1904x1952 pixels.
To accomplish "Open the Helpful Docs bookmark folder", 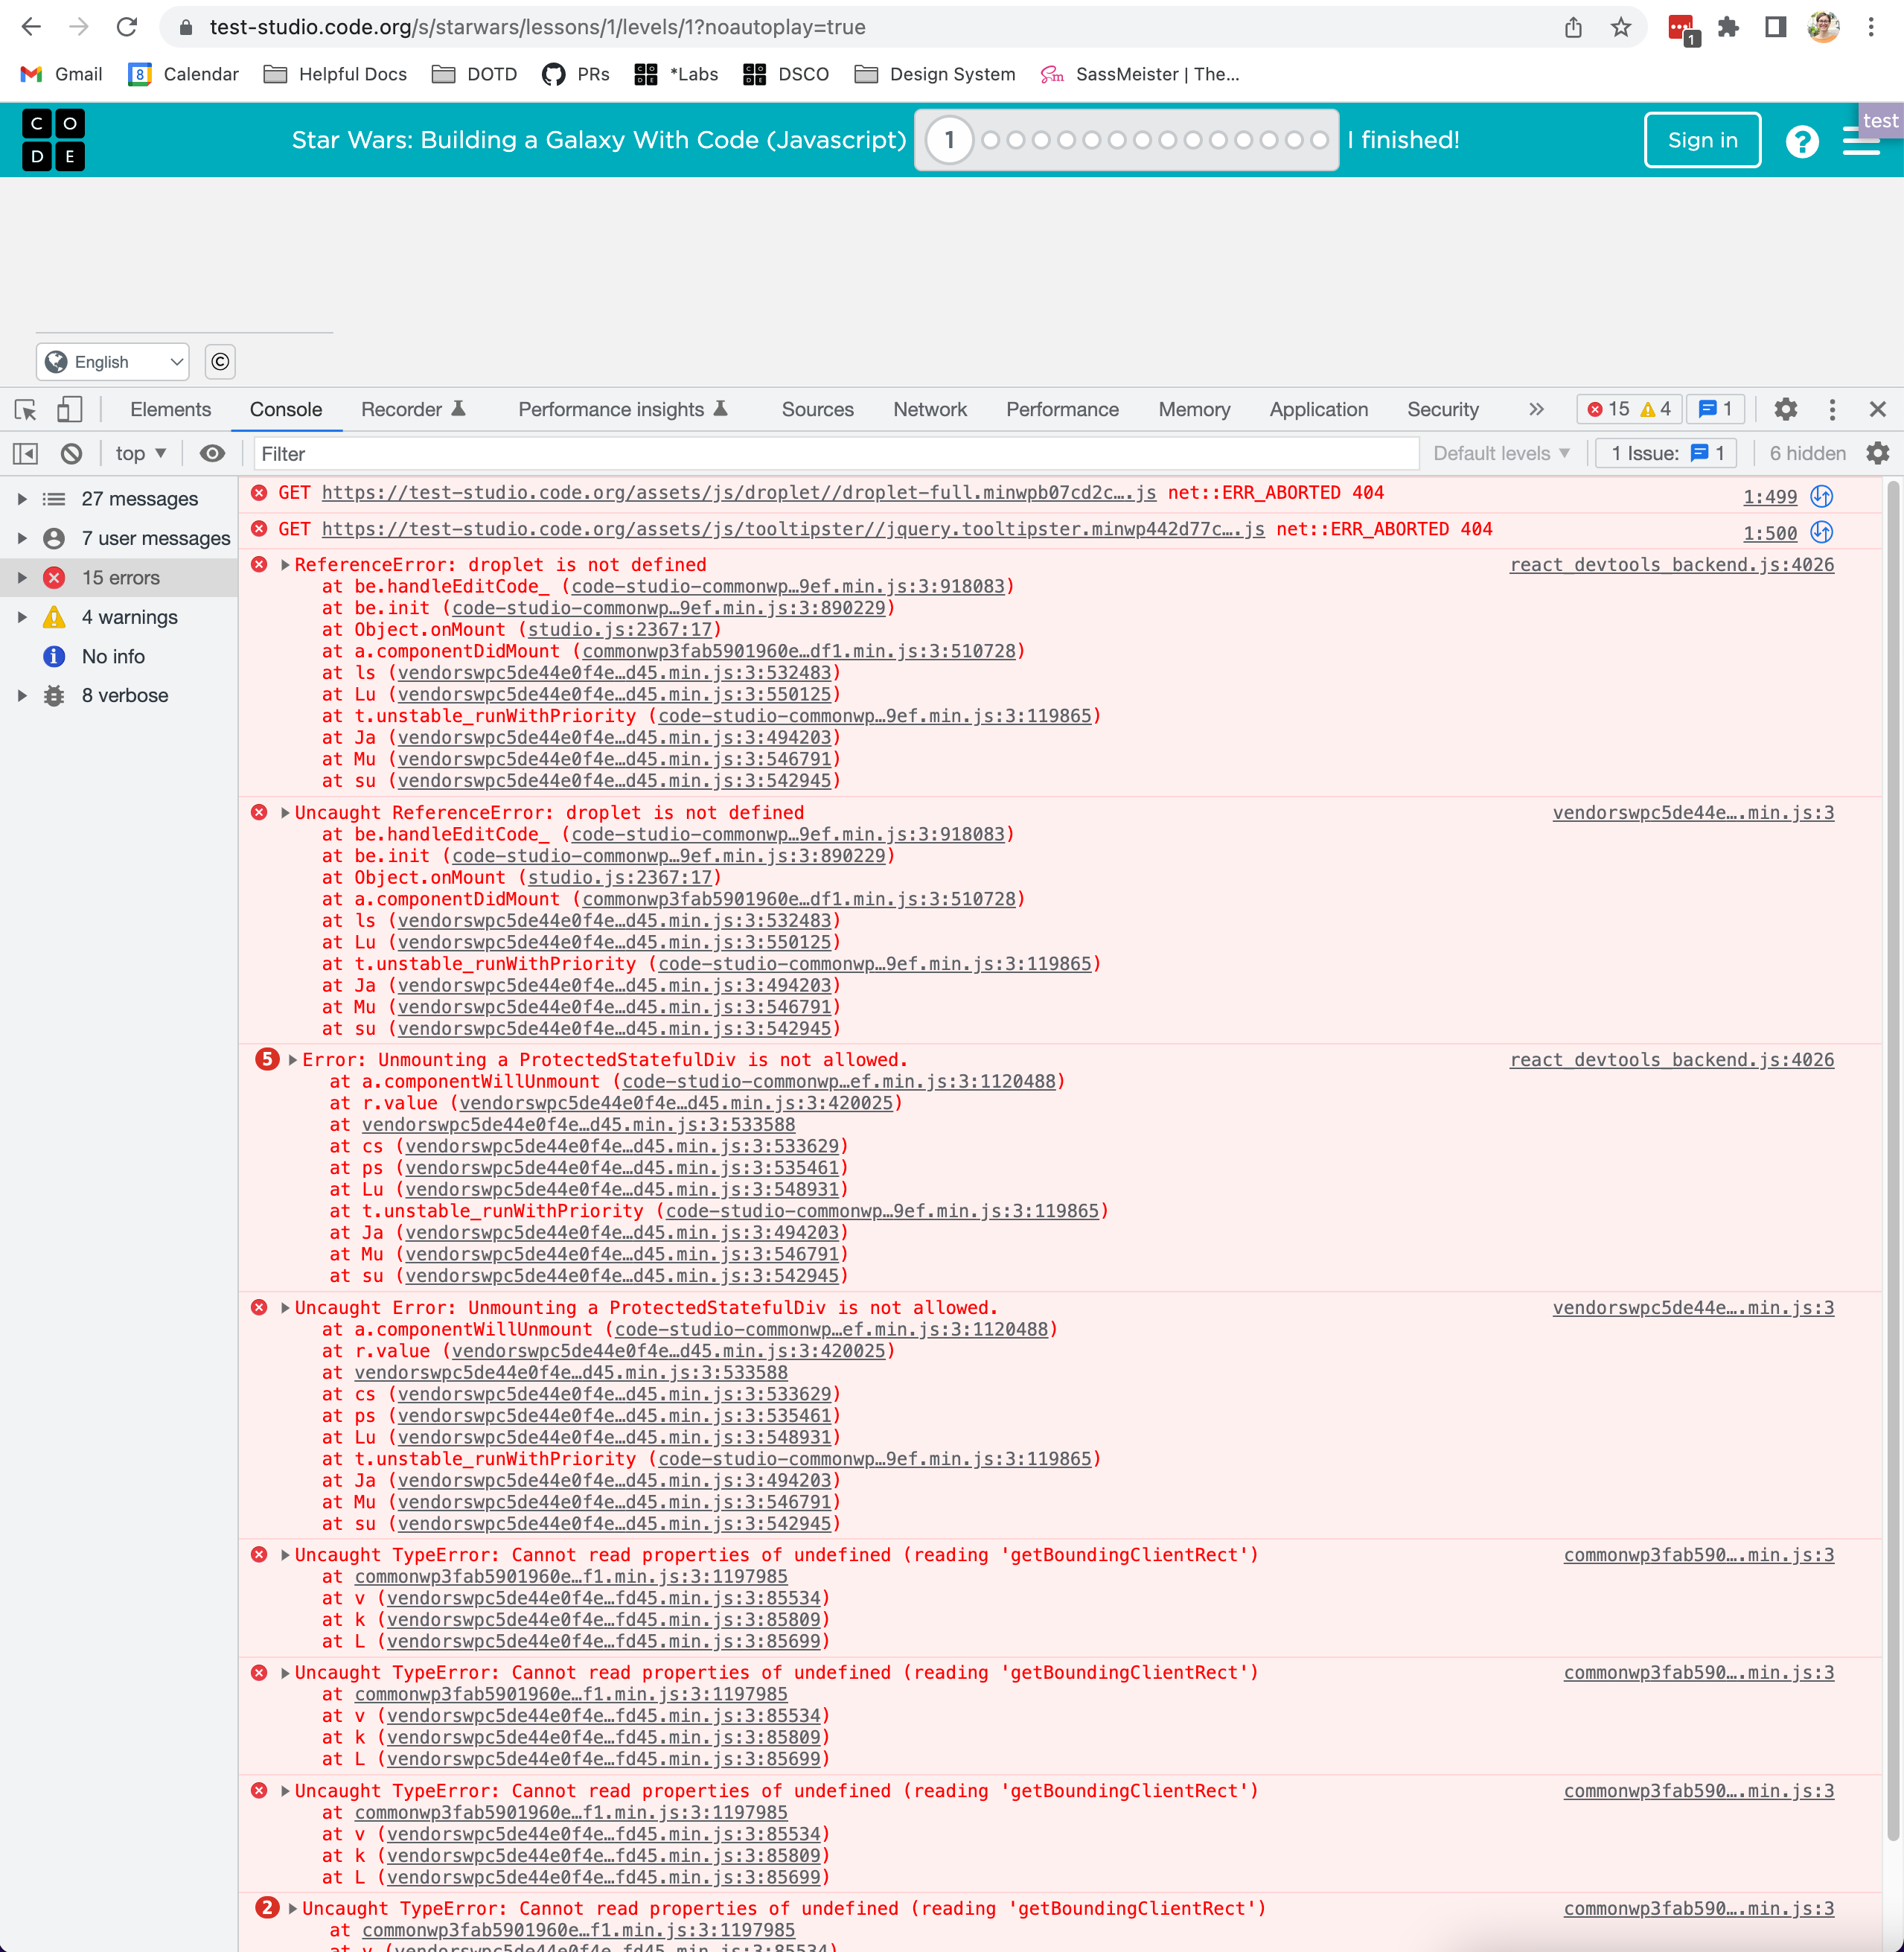I will click(335, 74).
